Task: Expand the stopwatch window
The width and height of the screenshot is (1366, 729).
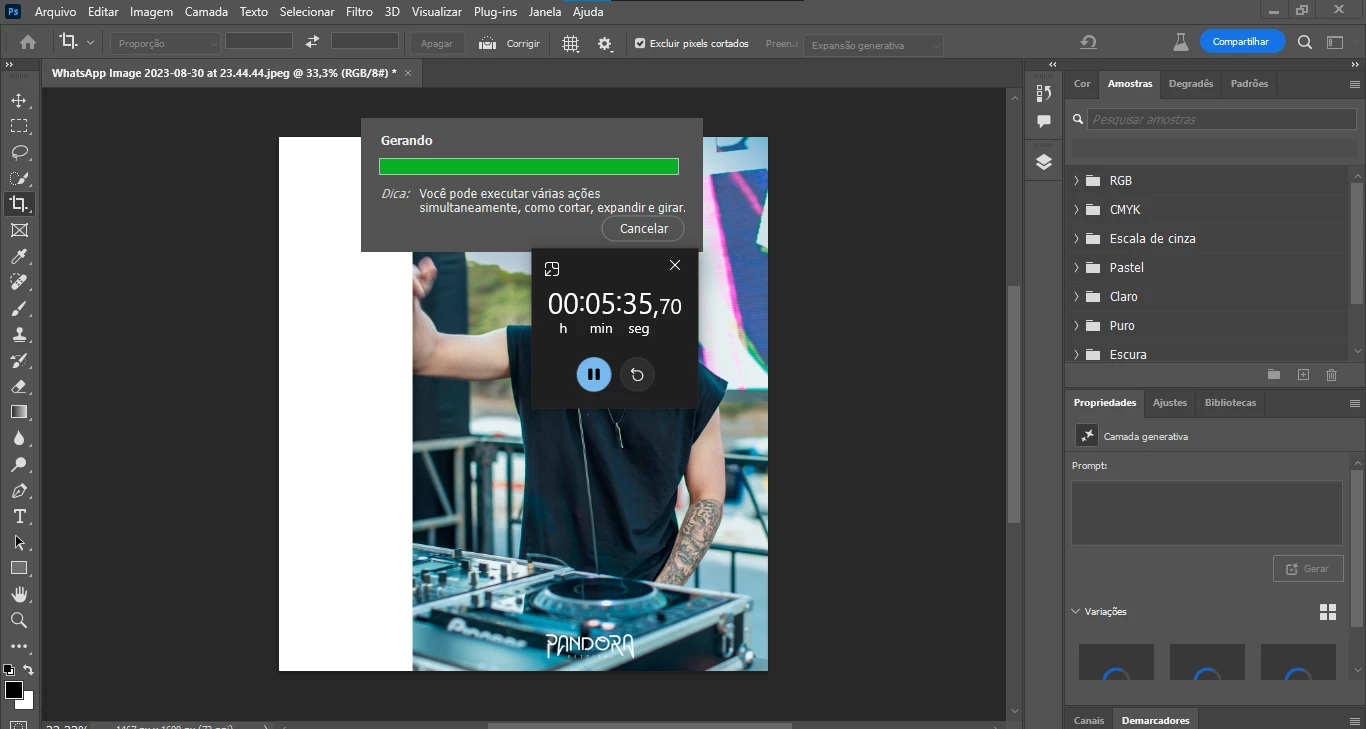Action: (552, 269)
